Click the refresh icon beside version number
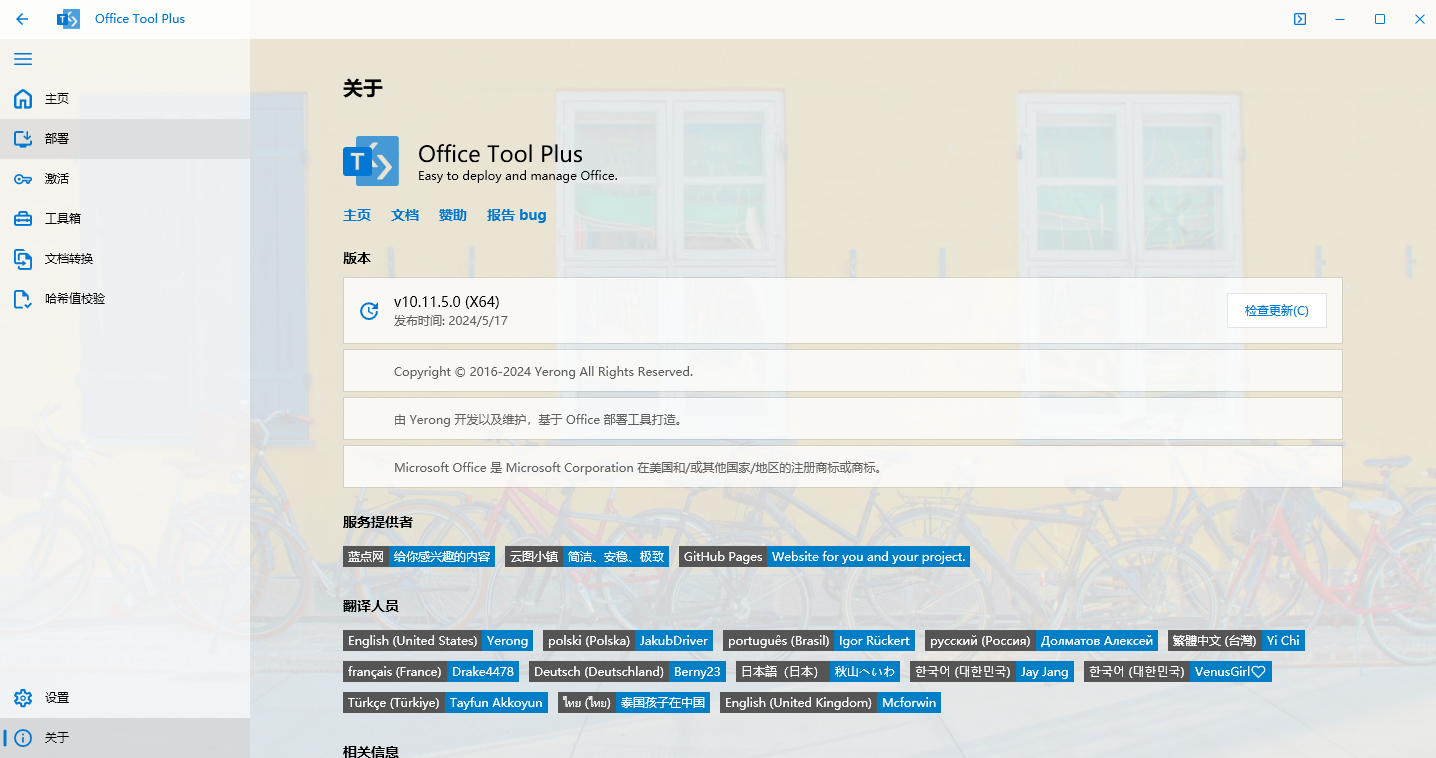The image size is (1436, 758). [369, 311]
